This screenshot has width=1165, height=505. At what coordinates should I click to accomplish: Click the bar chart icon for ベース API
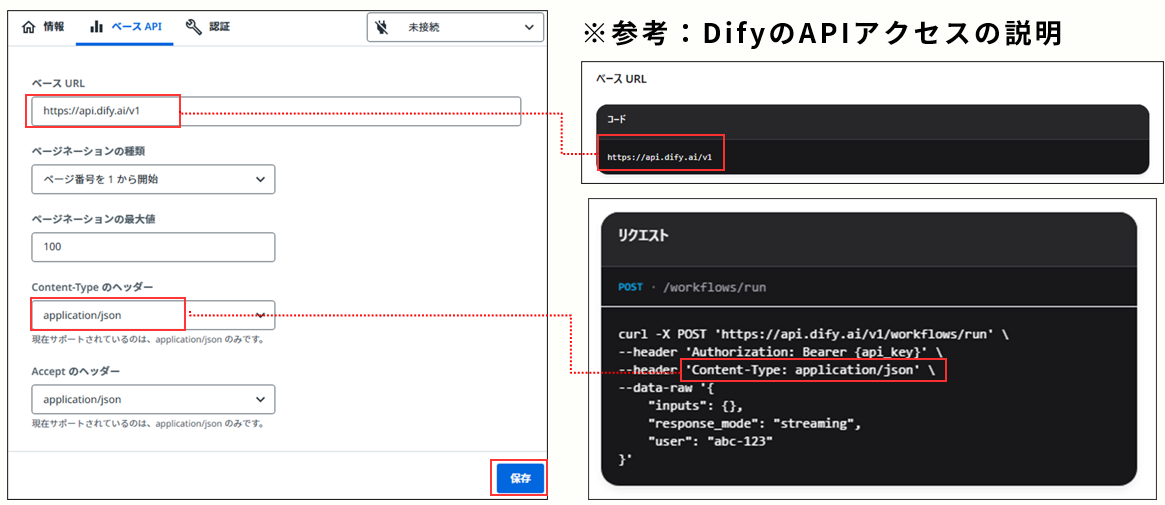[97, 27]
